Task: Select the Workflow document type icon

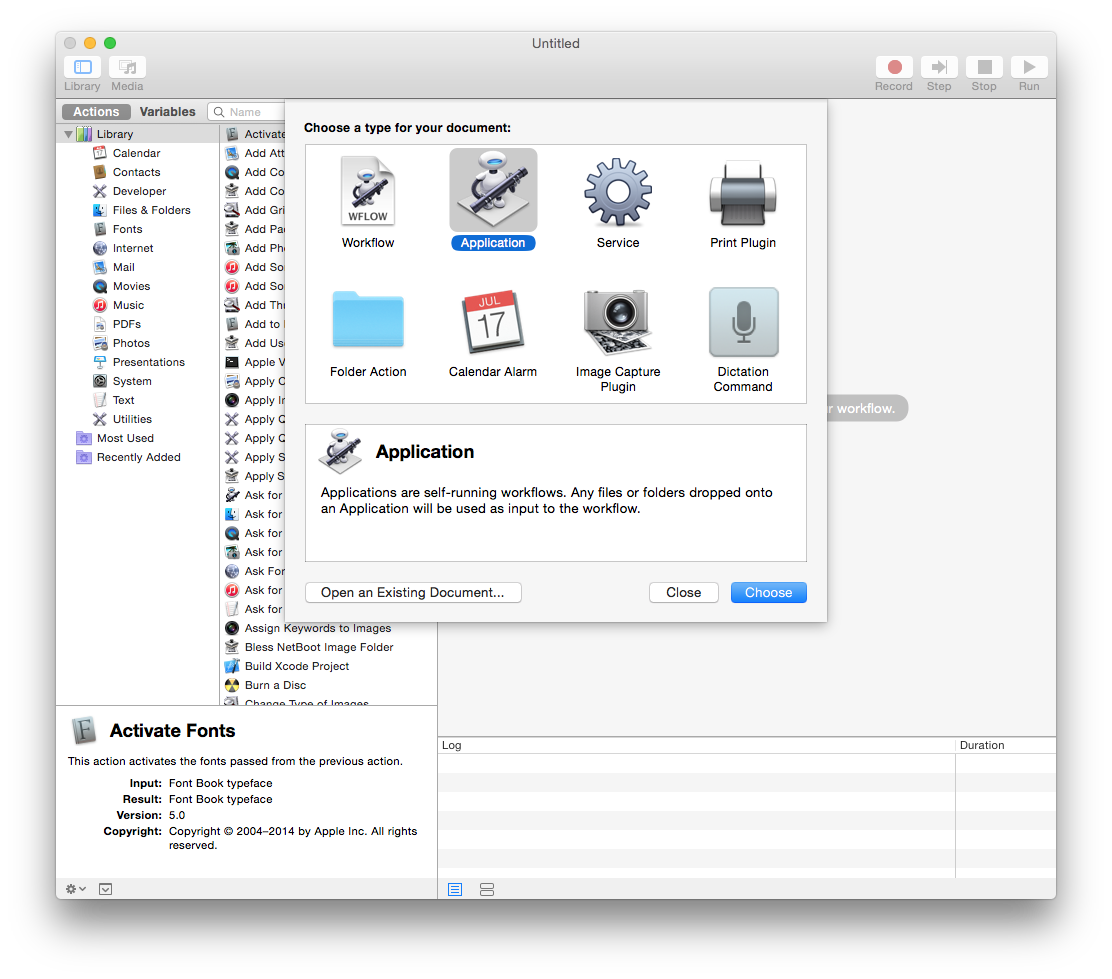Action: [368, 191]
